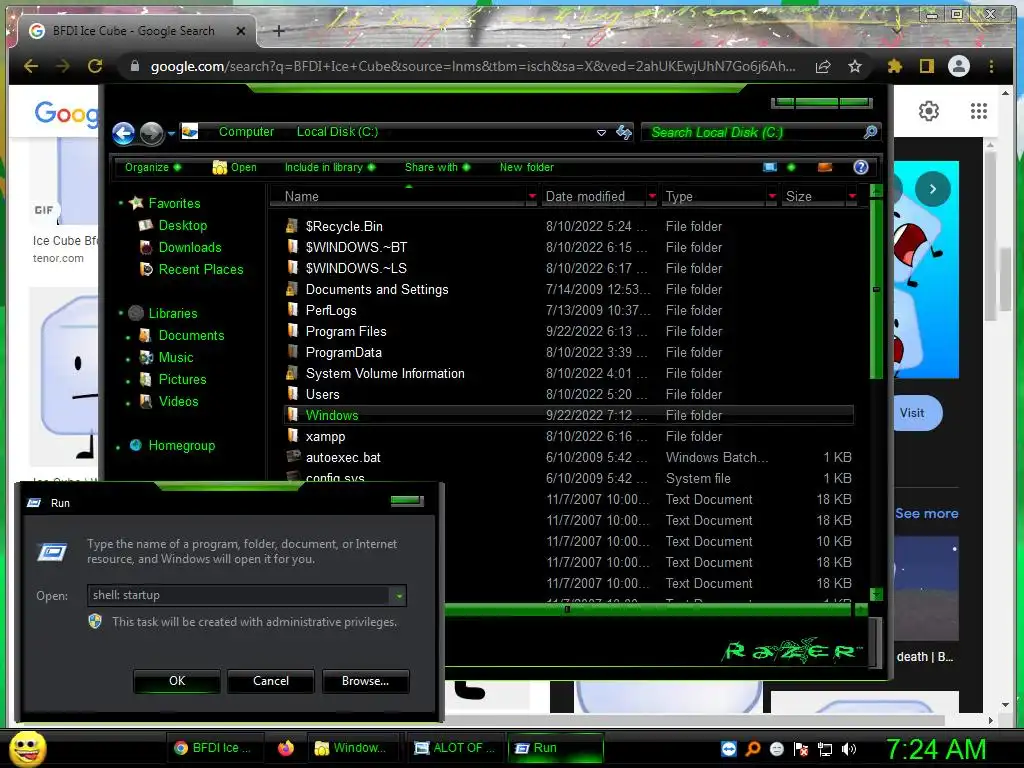Image resolution: width=1024 pixels, height=768 pixels.
Task: Collapse the Favorites tree node
Action: [121, 203]
